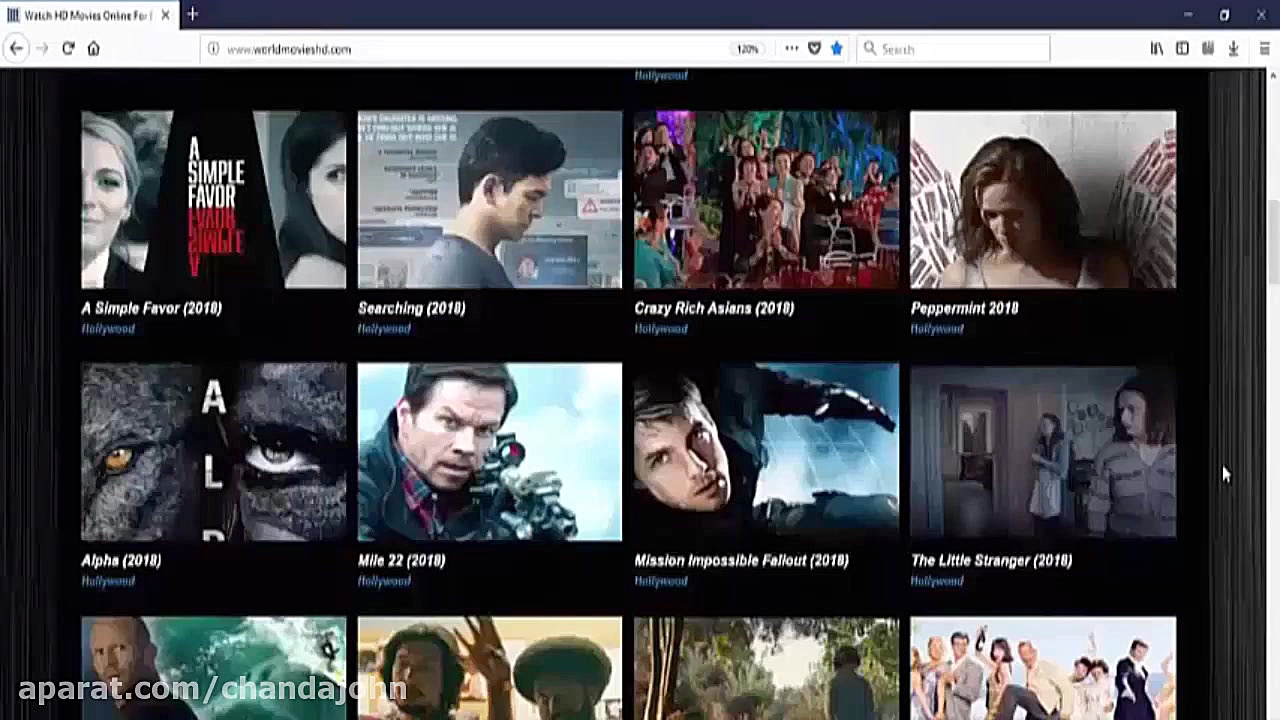
Task: Go to the browser home page
Action: [93, 48]
